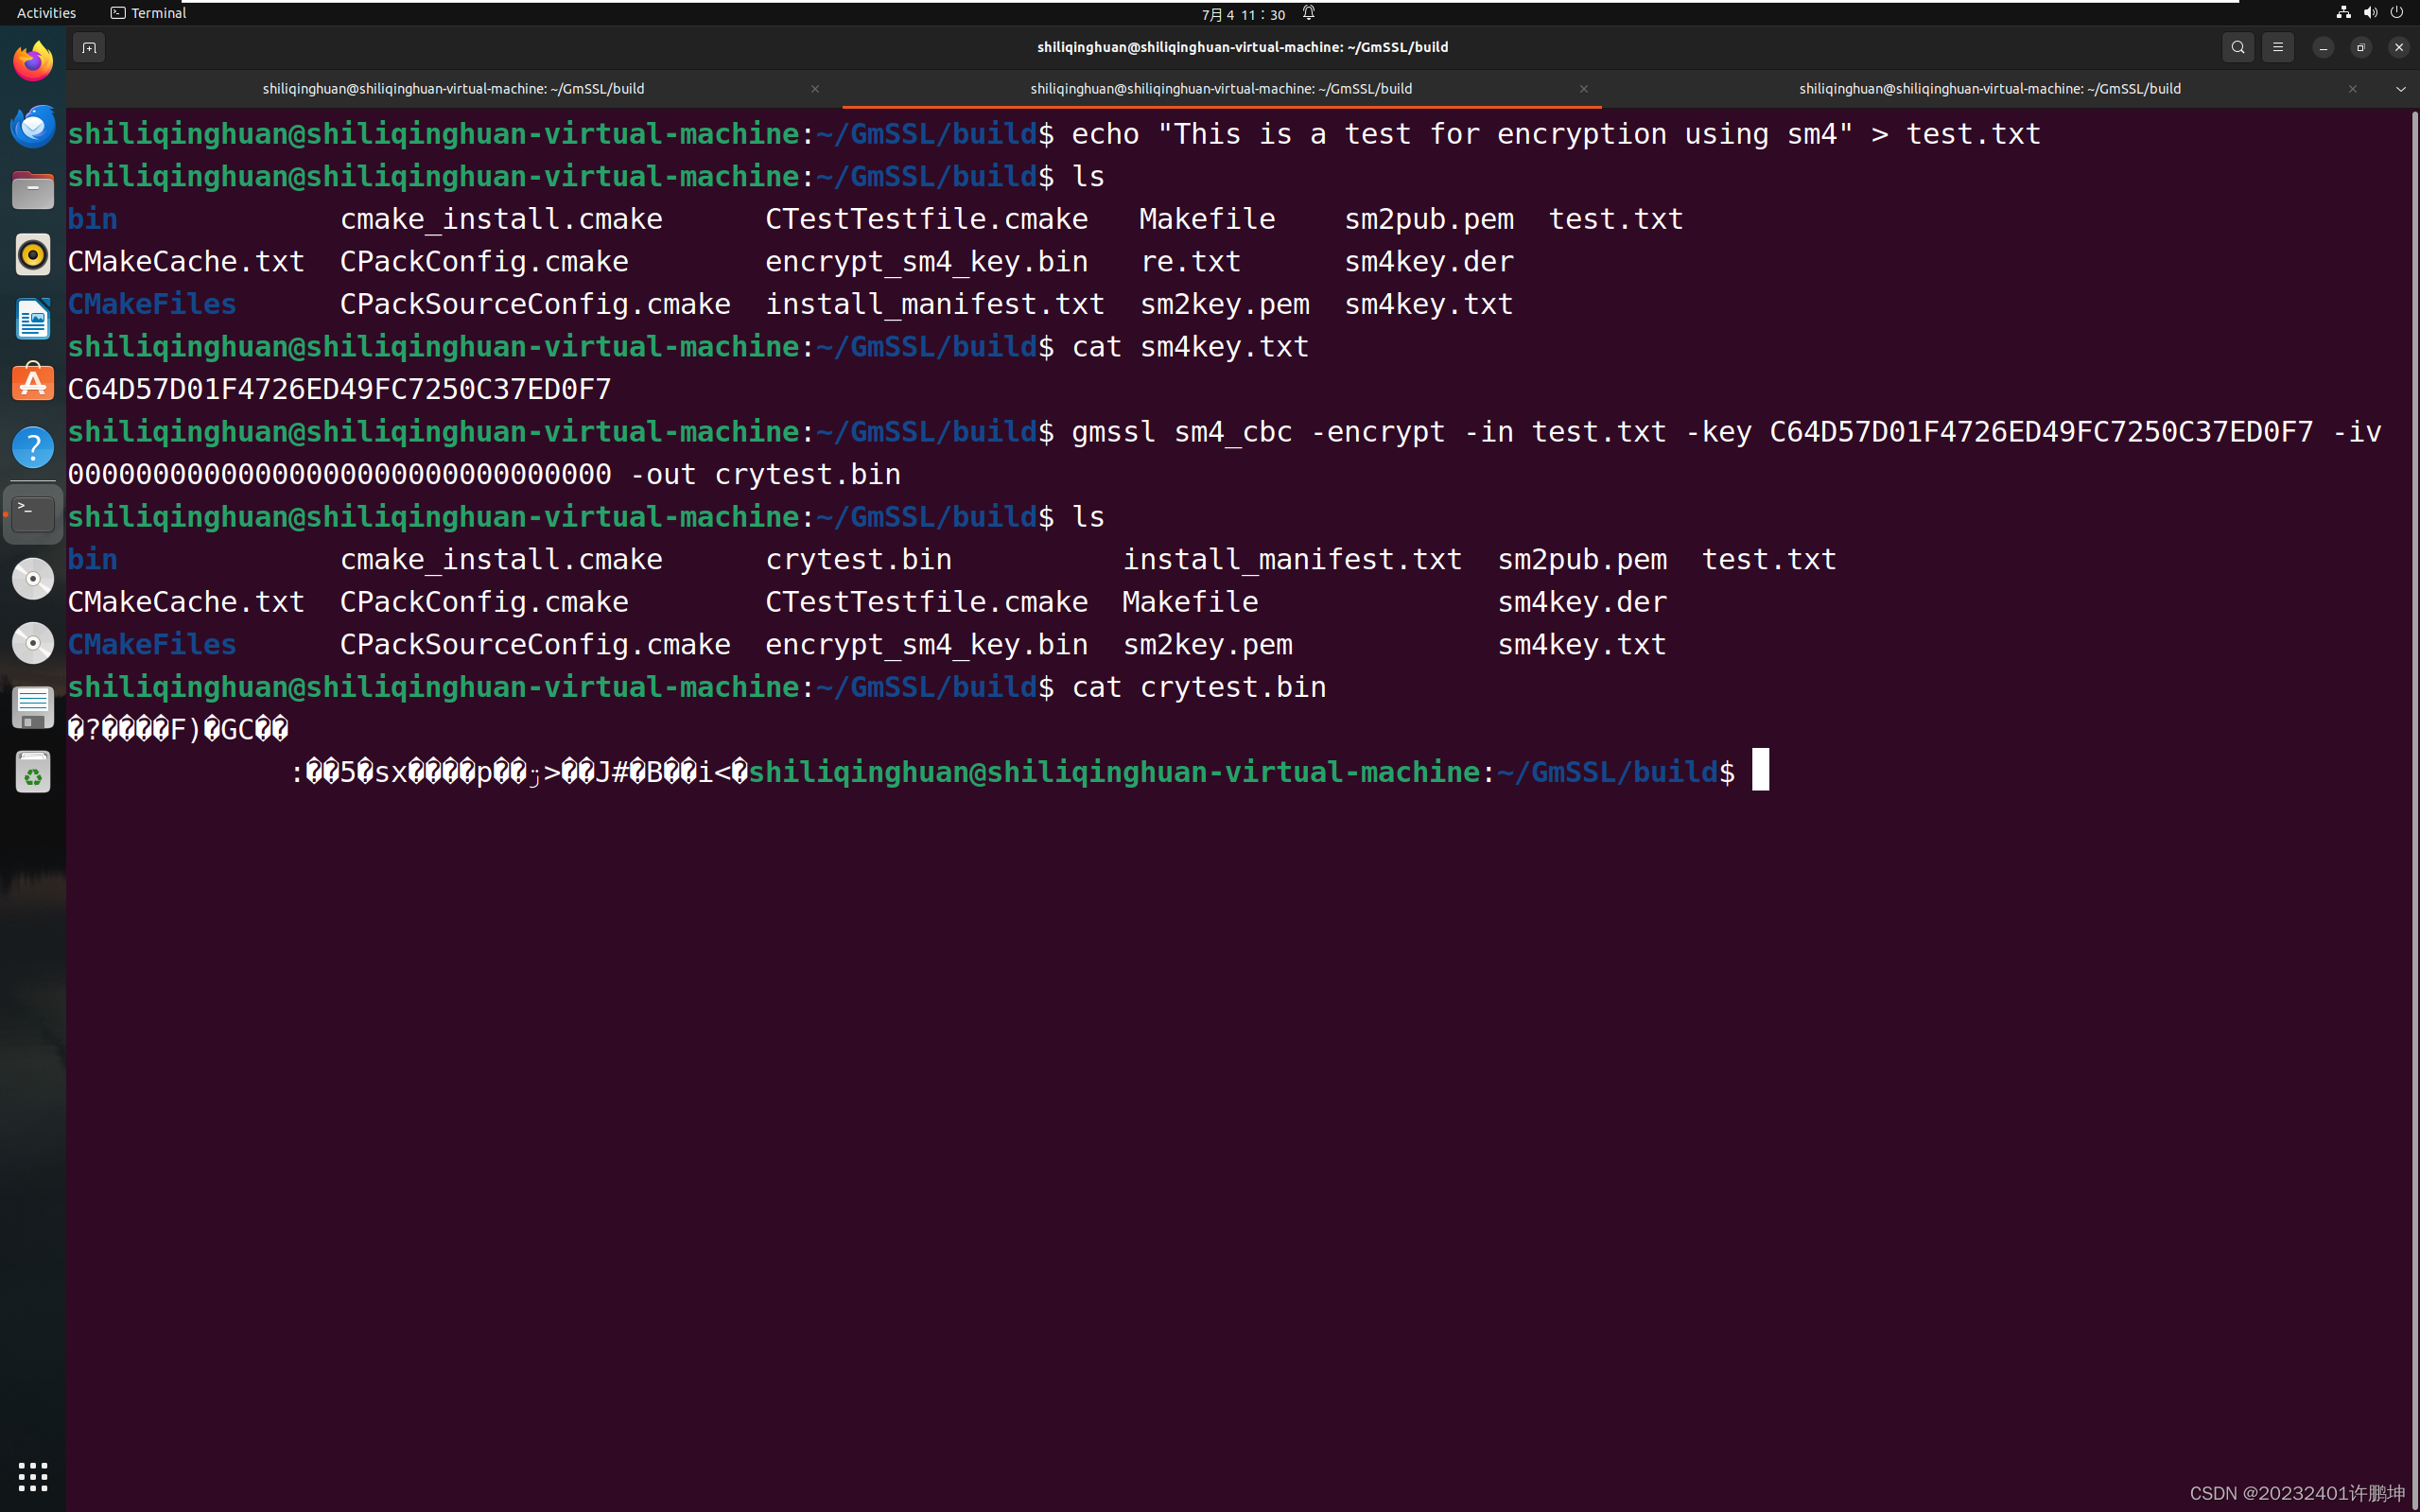Click at the terminal cursor block
Viewport: 2420px width, 1512px height.
point(1760,770)
